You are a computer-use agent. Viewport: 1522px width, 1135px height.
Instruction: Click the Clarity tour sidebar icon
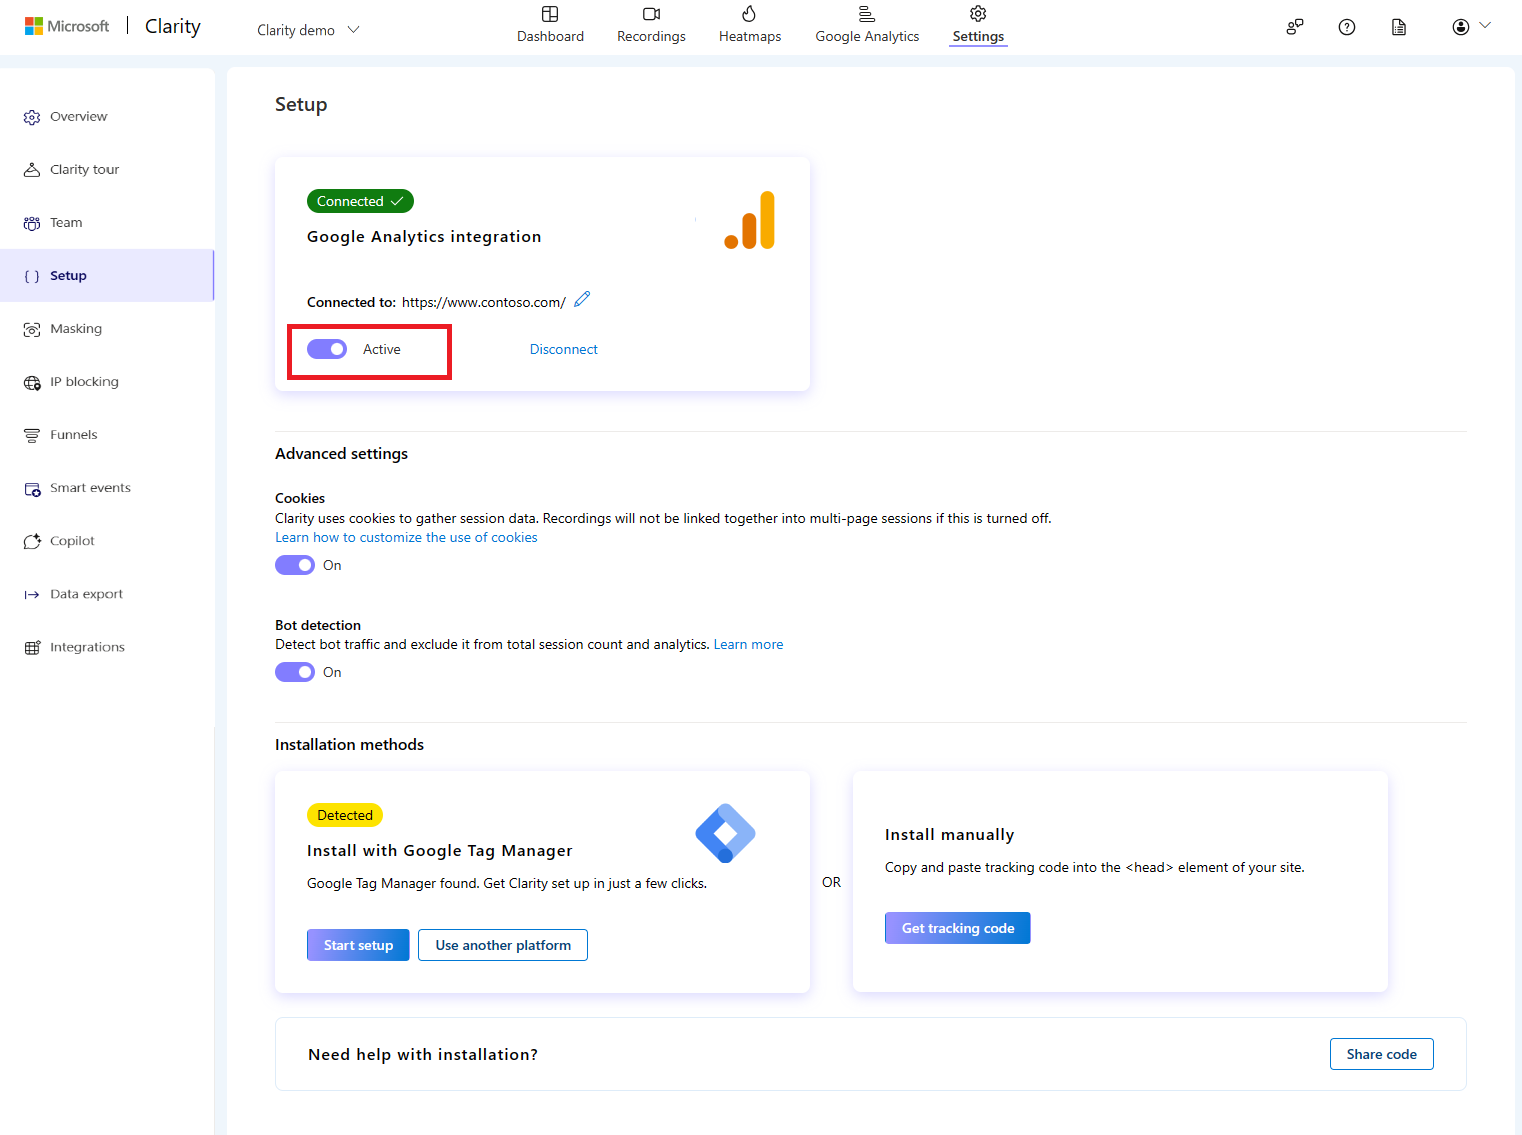32,170
